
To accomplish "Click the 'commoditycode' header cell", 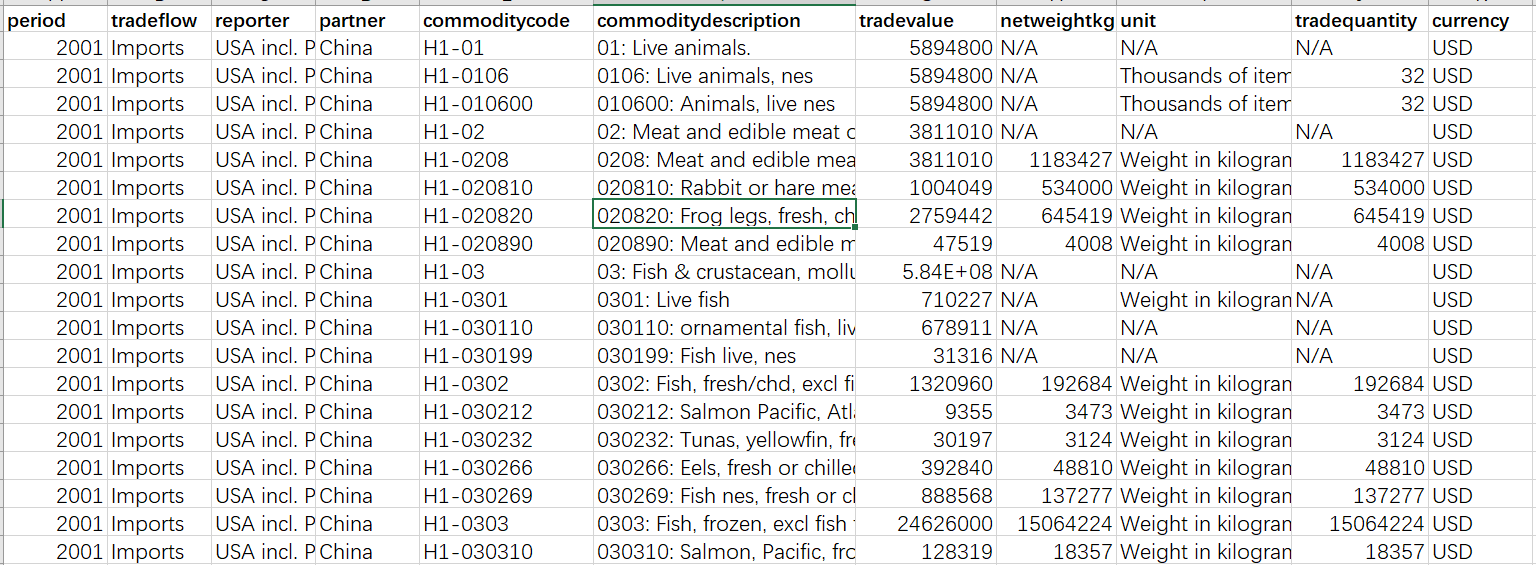I will click(x=506, y=21).
